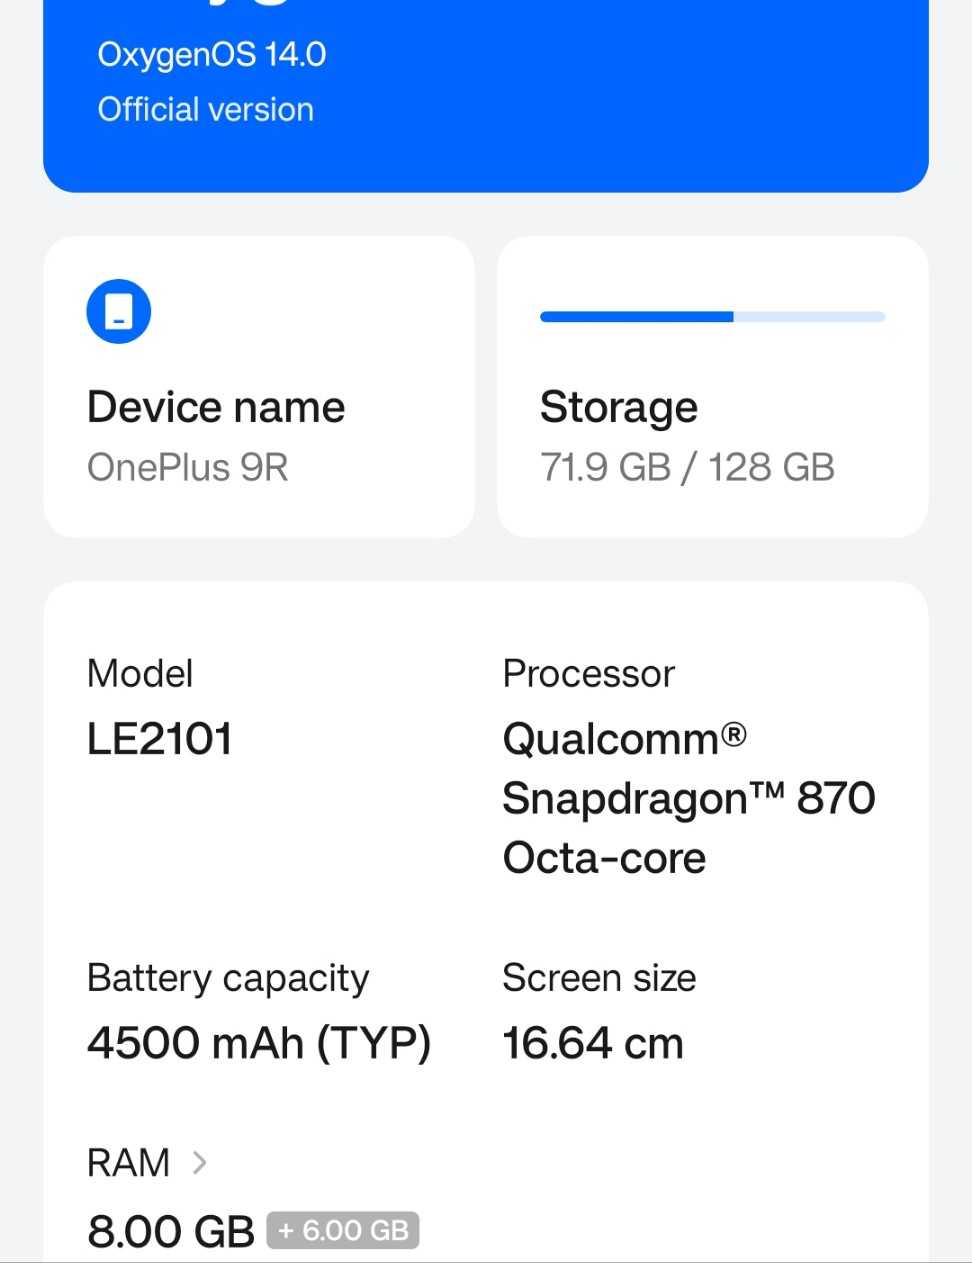
Task: Tap the Battery capacity label
Action: tap(228, 978)
